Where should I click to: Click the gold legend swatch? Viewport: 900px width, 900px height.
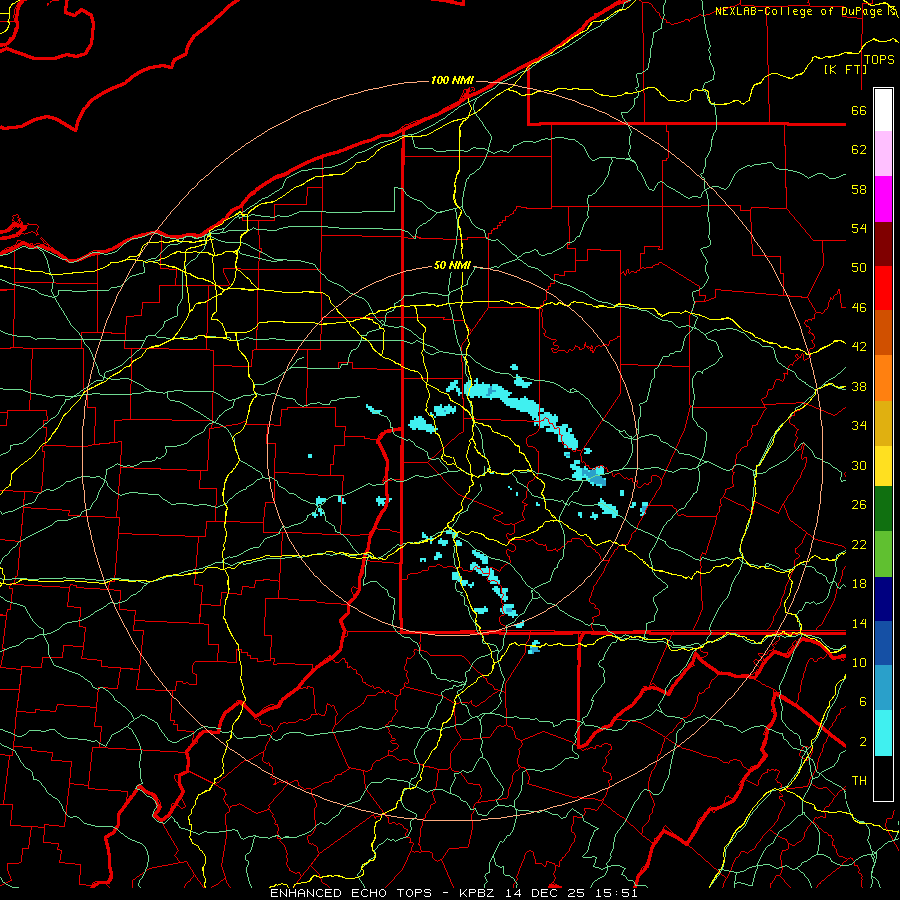click(x=883, y=423)
